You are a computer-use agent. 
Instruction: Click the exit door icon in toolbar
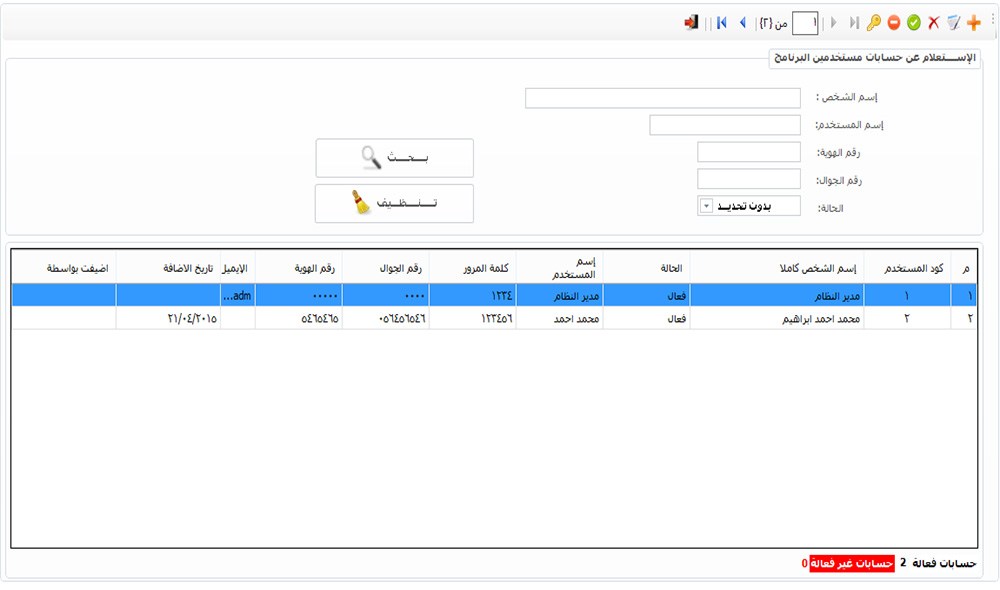coord(690,22)
